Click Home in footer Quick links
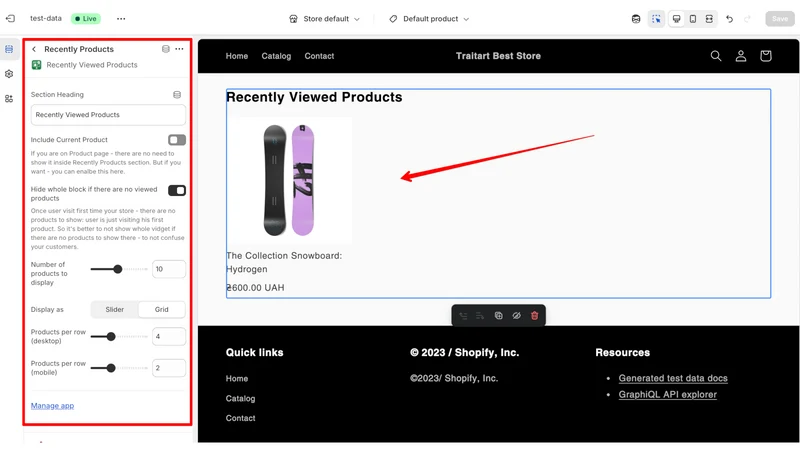800x450 pixels. (x=237, y=379)
